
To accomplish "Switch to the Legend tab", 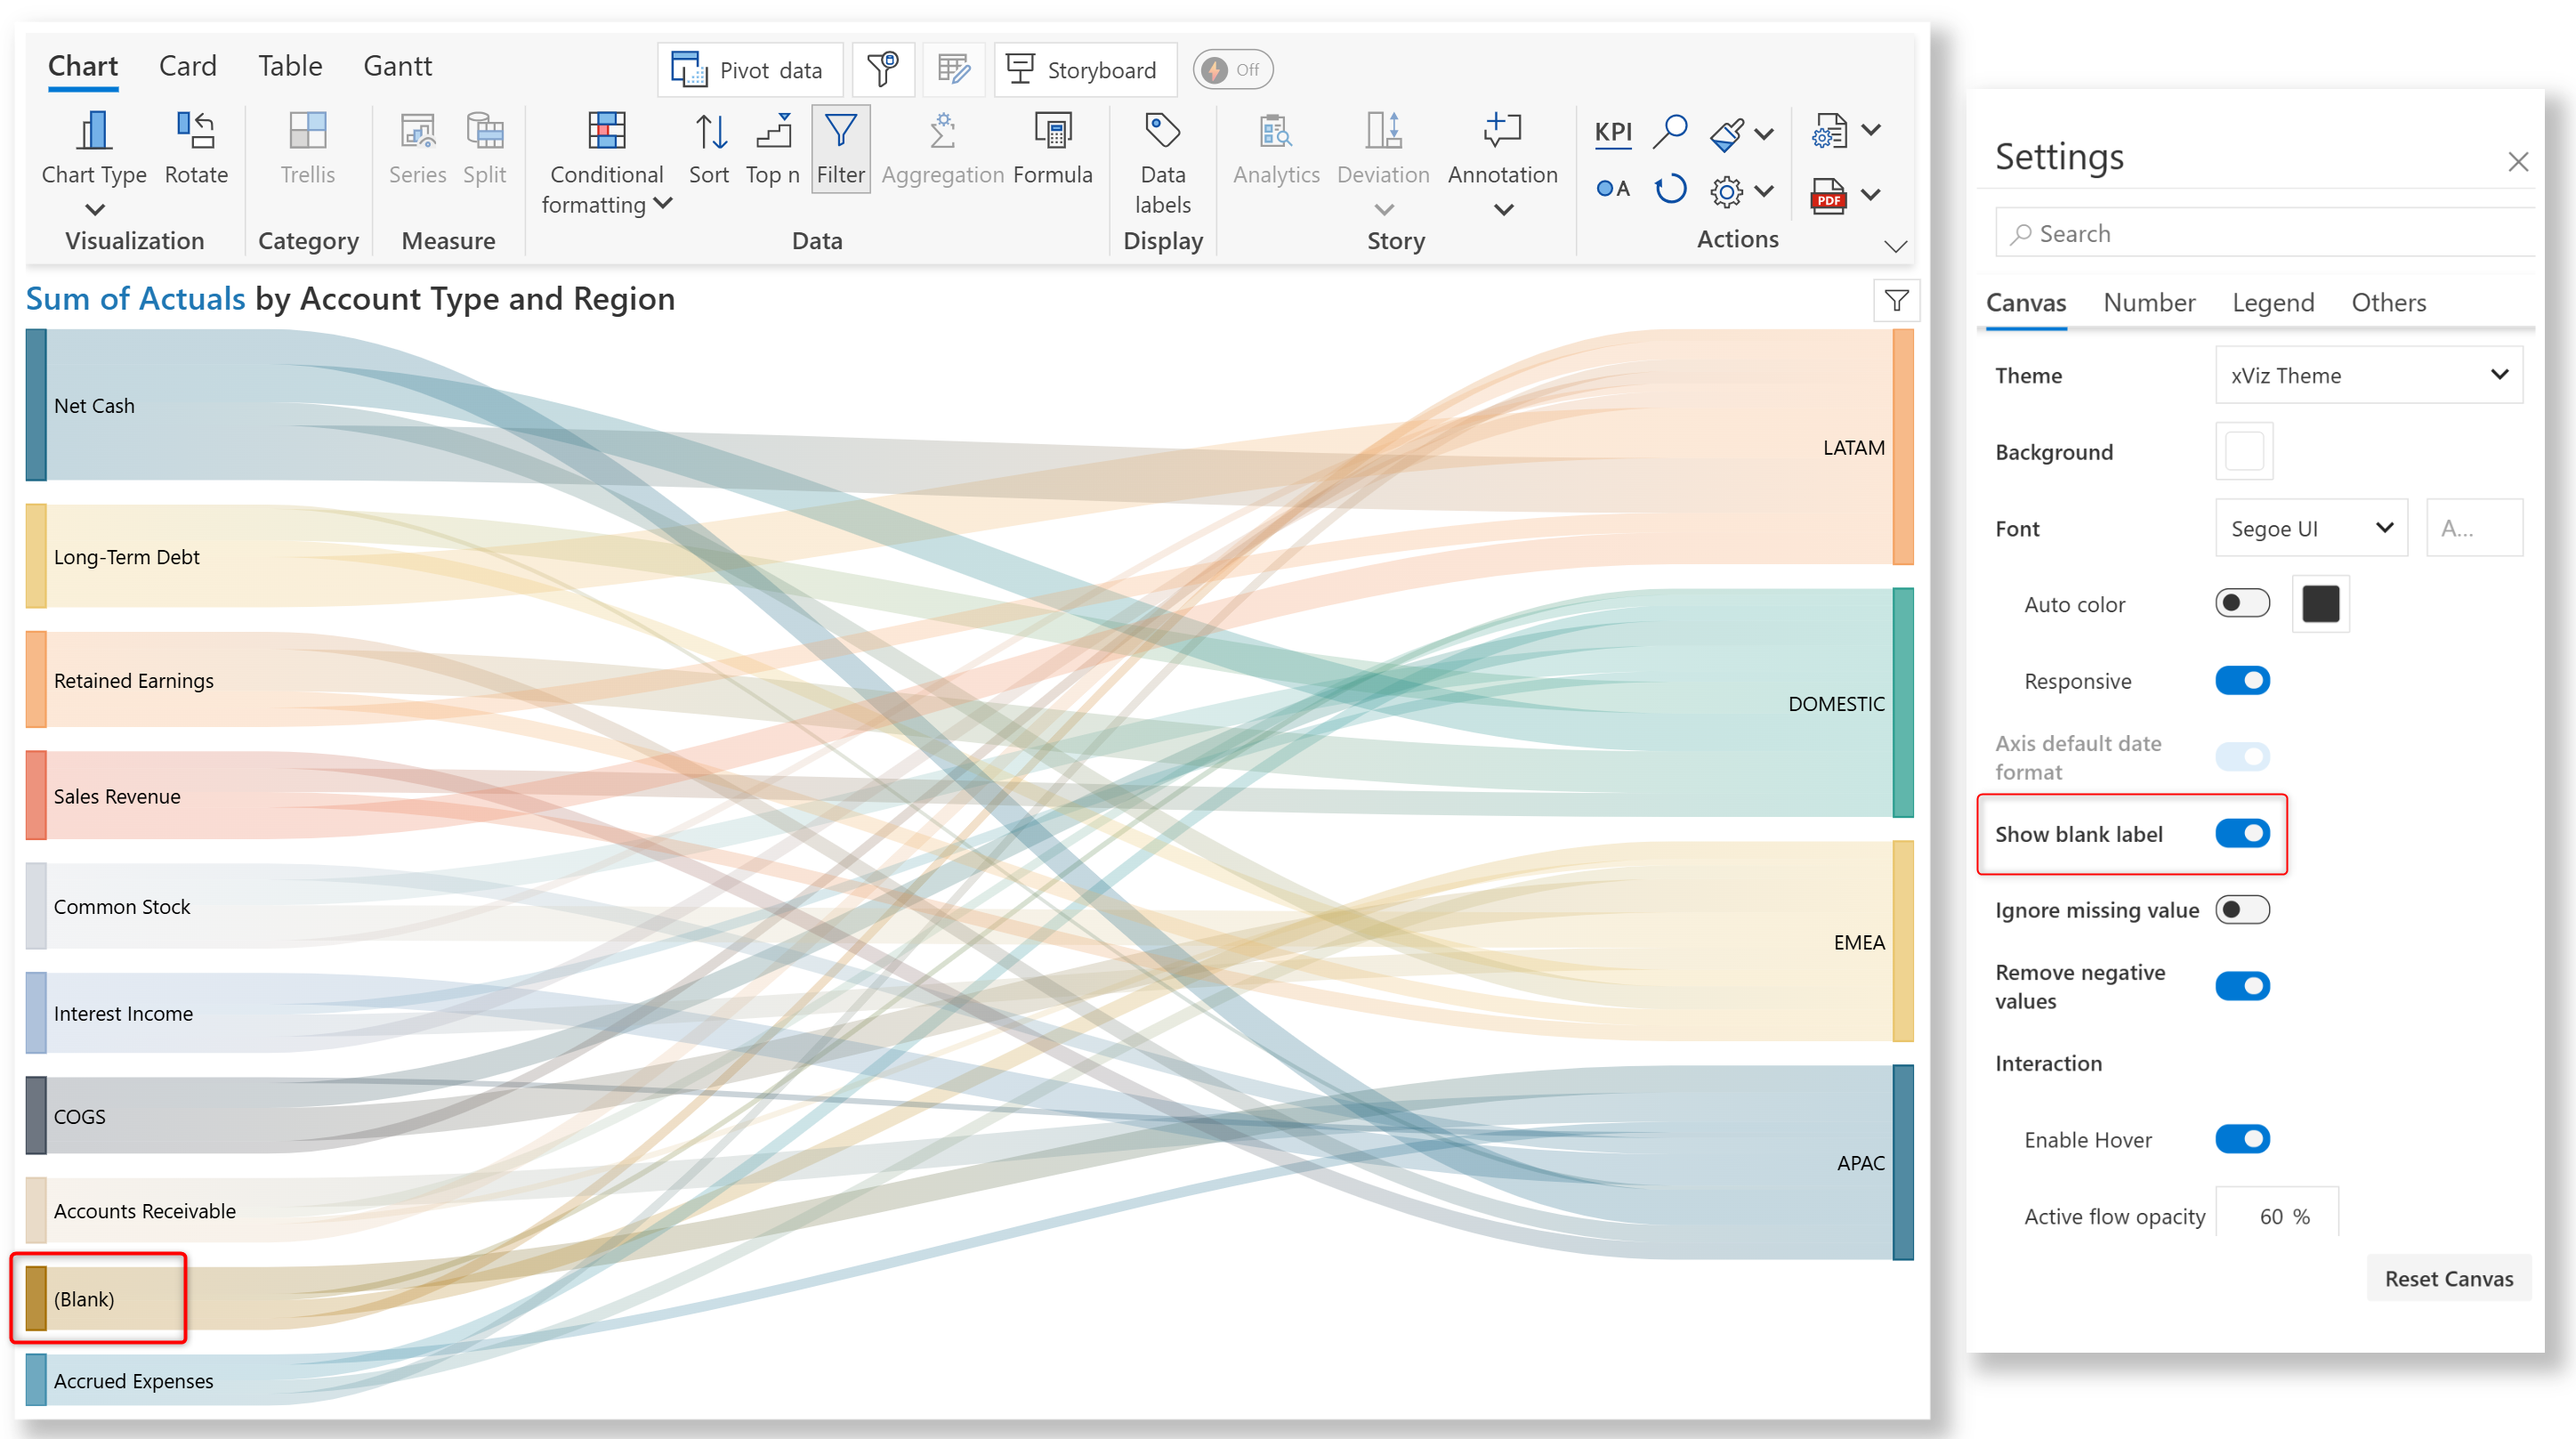I will 2273,302.
